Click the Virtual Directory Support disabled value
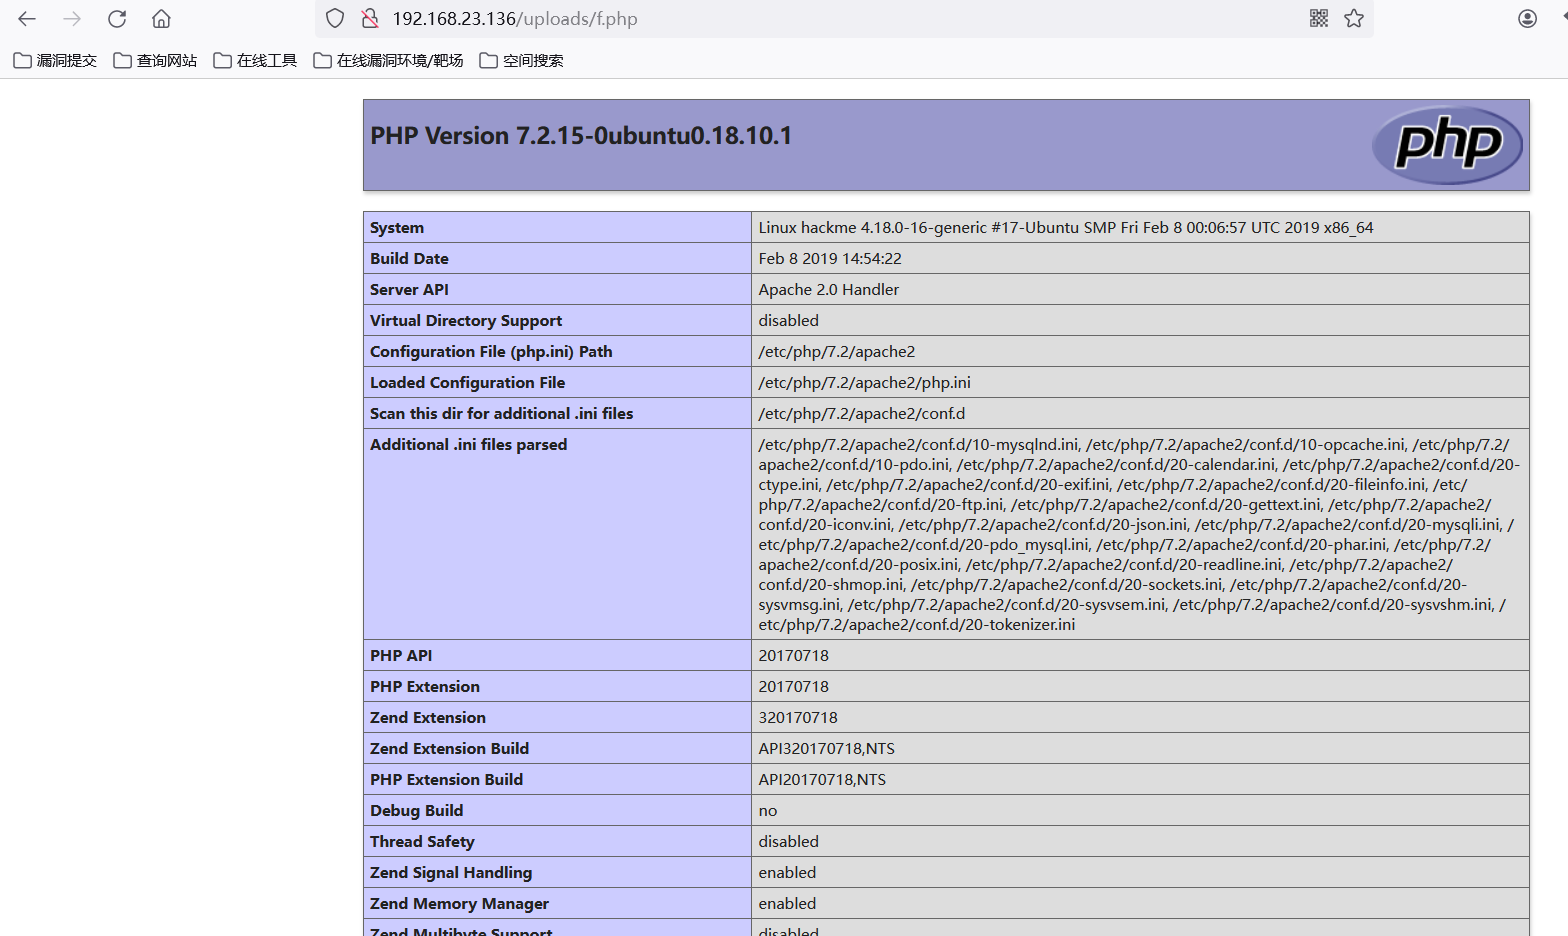 (788, 321)
